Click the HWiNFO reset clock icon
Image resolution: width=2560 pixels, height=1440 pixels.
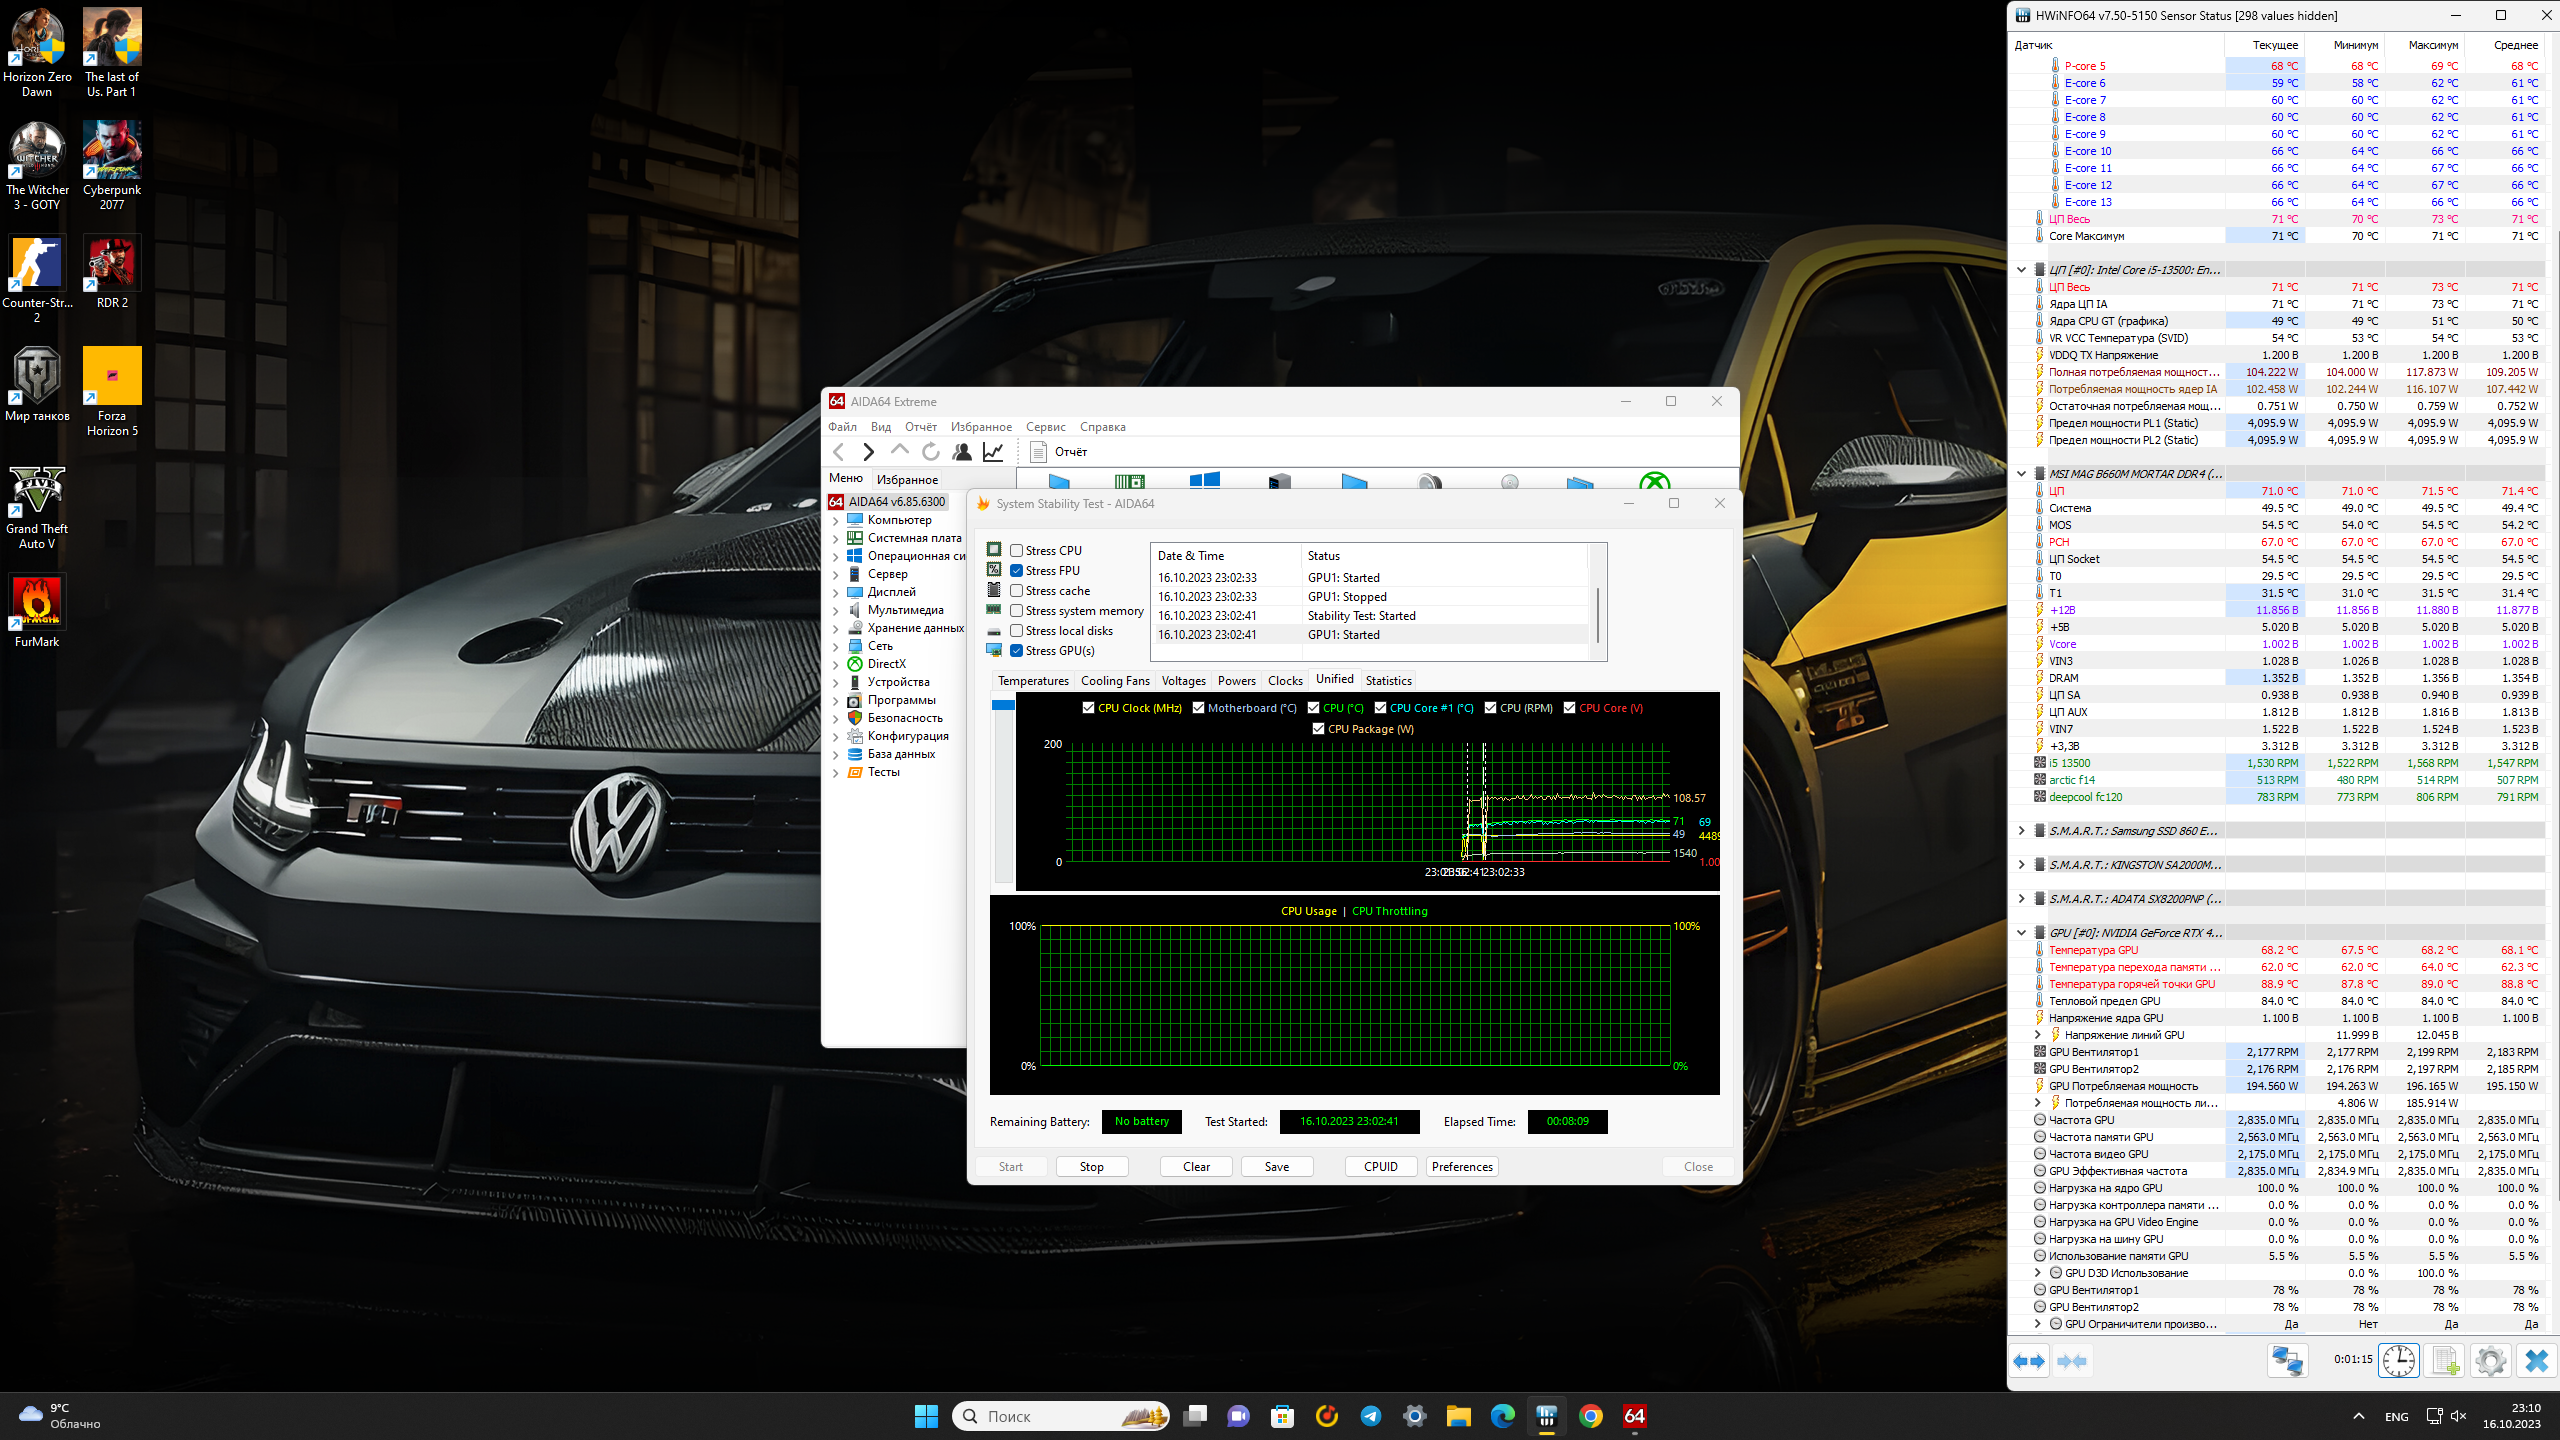click(x=2398, y=1360)
